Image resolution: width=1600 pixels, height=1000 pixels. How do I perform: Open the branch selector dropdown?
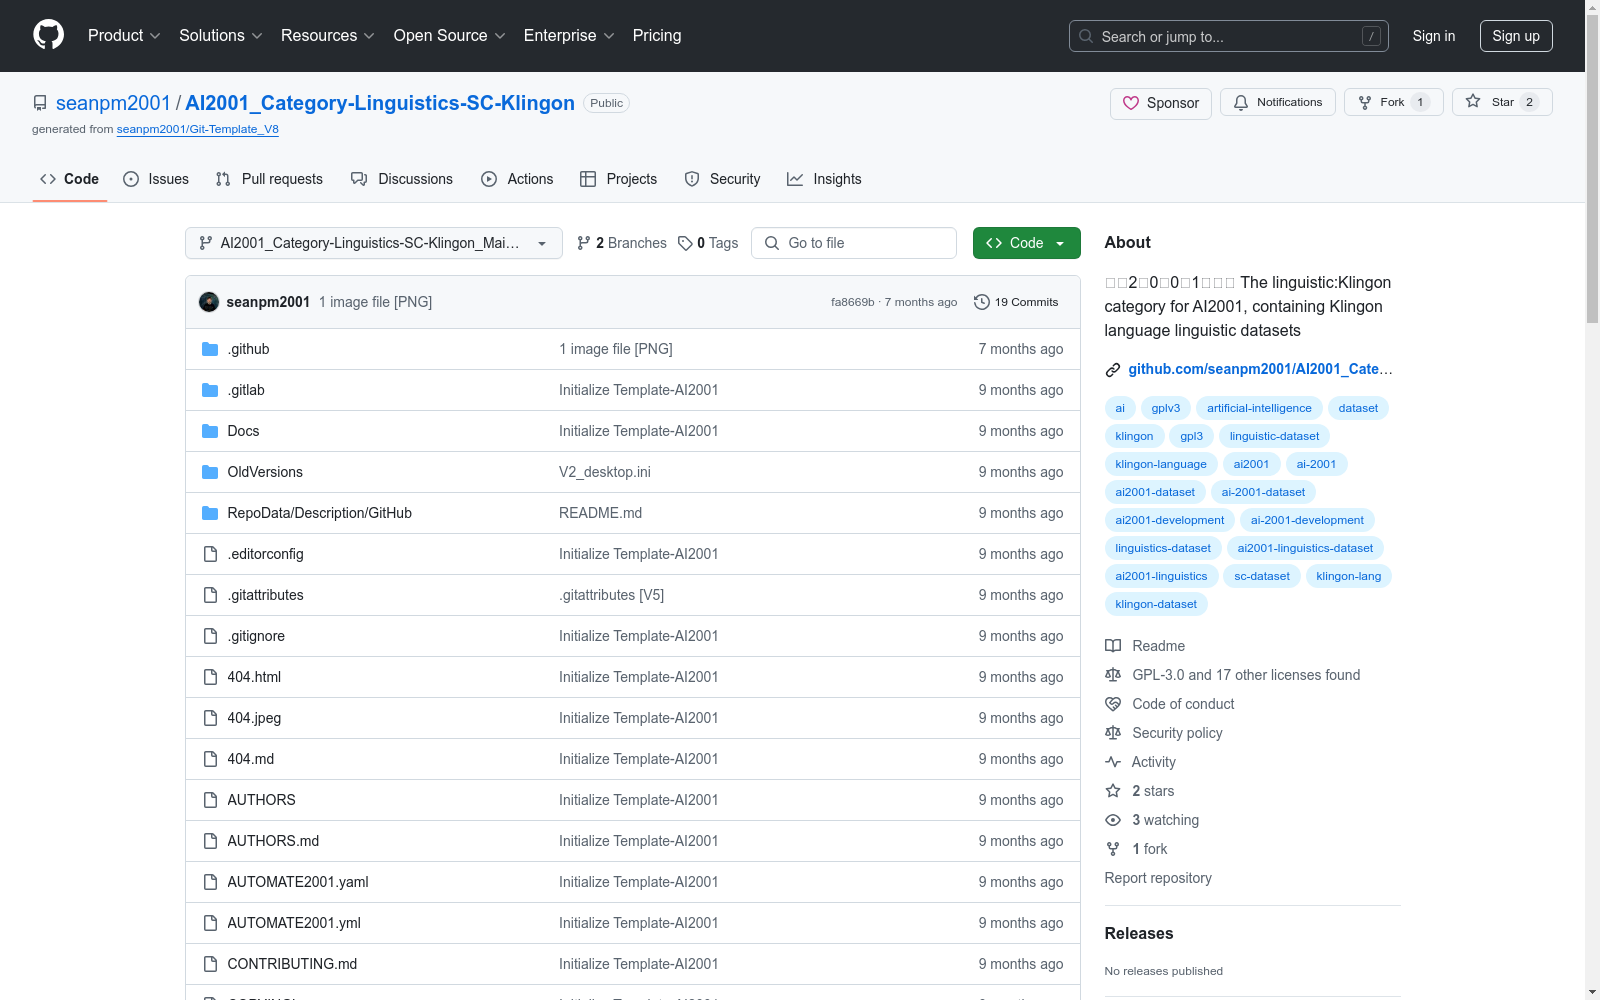click(374, 243)
